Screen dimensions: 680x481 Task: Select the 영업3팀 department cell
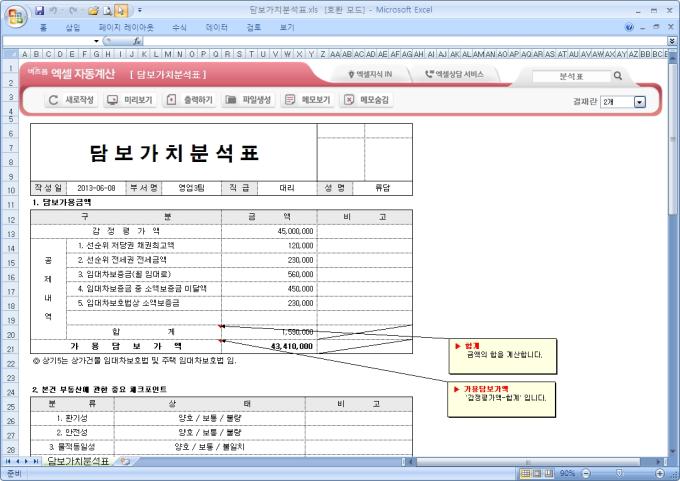[x=191, y=188]
